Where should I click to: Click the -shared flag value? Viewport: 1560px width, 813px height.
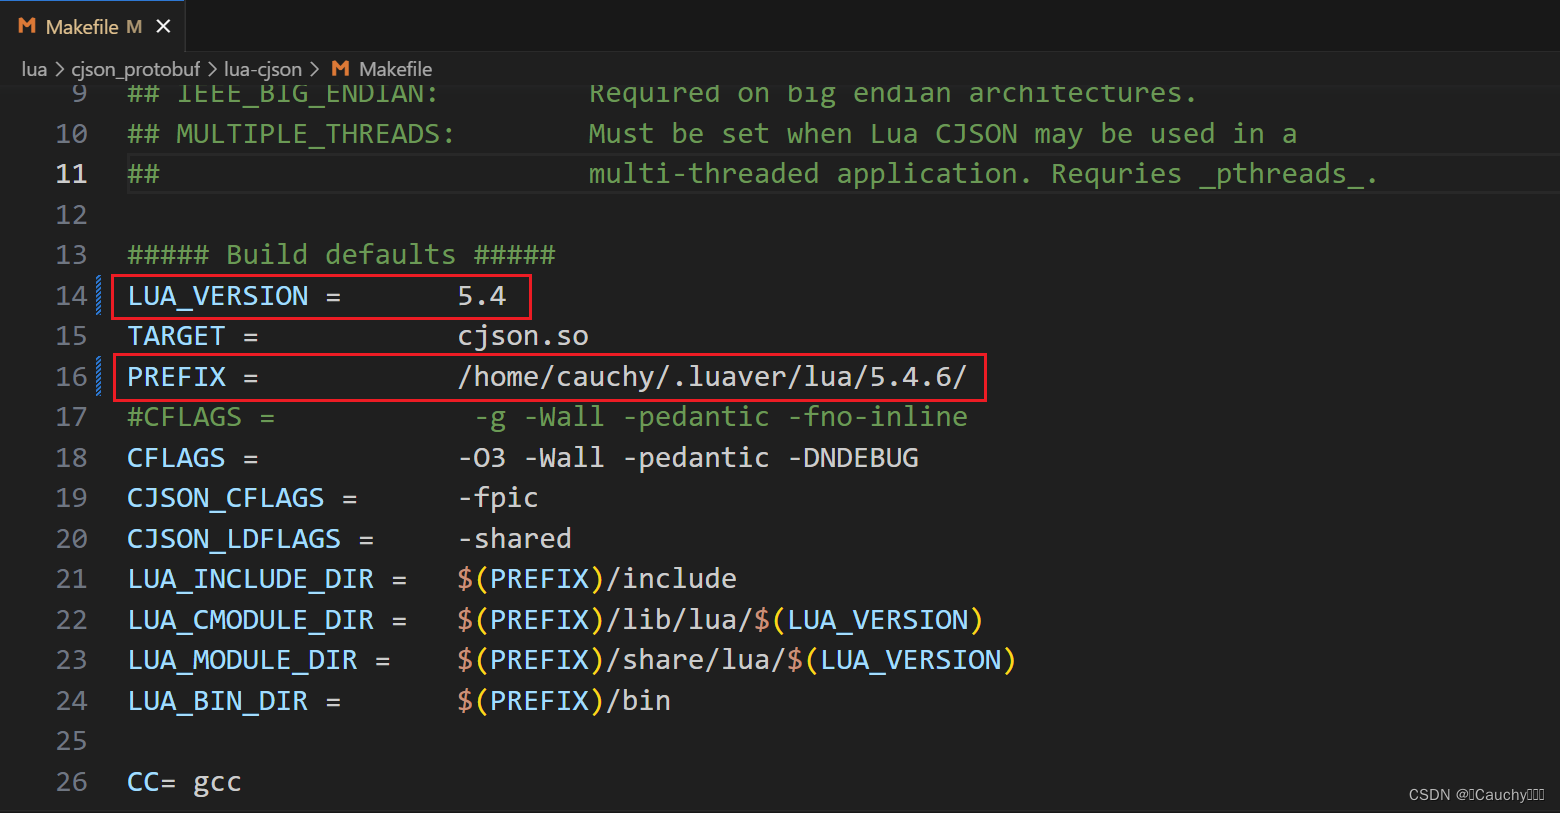(515, 539)
